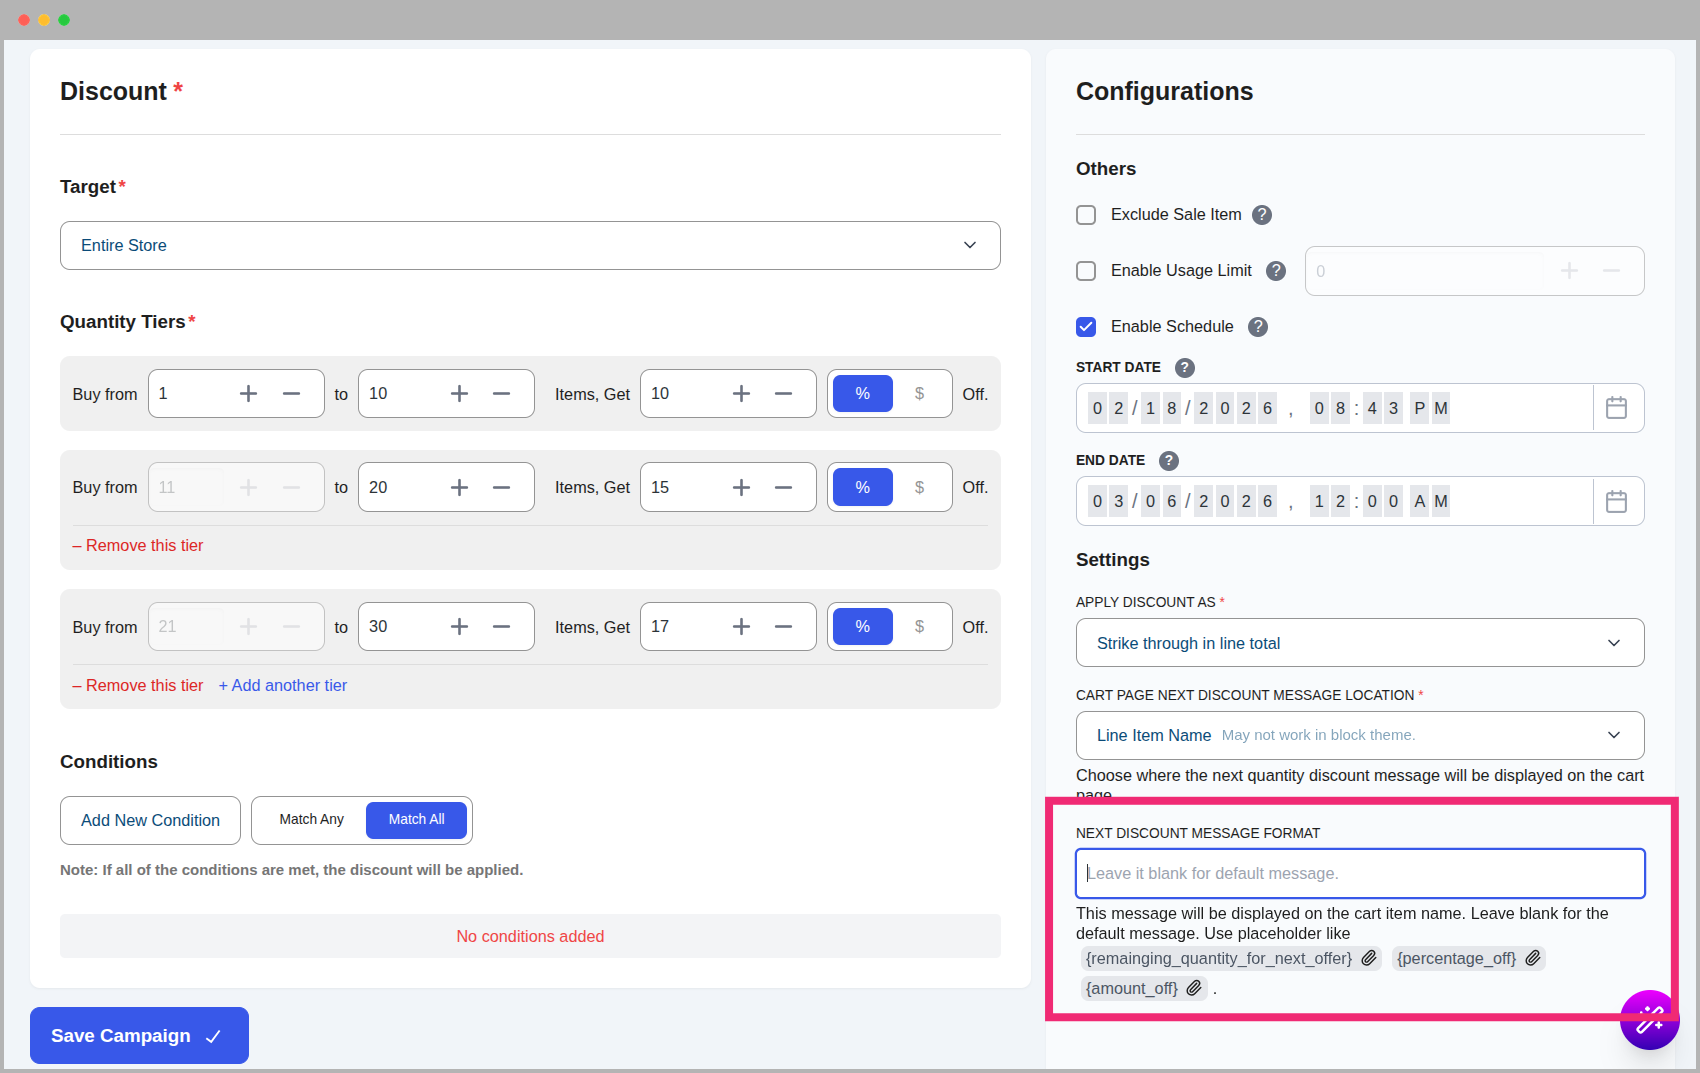Open Cart Page Message Location dropdown

coord(1359,736)
